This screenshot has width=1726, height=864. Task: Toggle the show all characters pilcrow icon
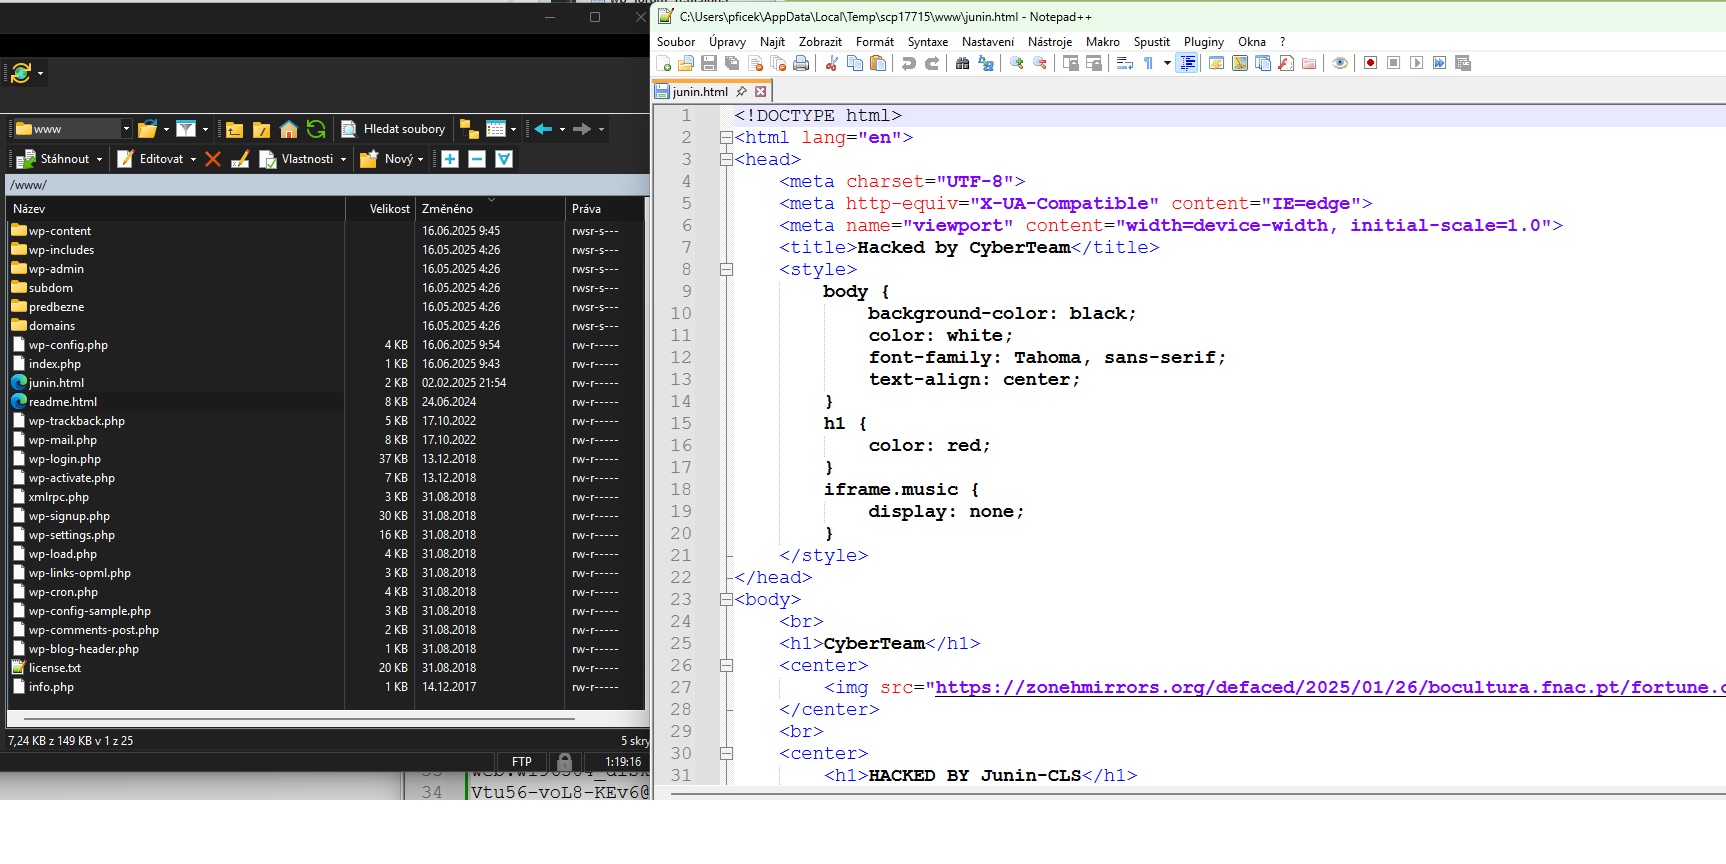[1148, 63]
